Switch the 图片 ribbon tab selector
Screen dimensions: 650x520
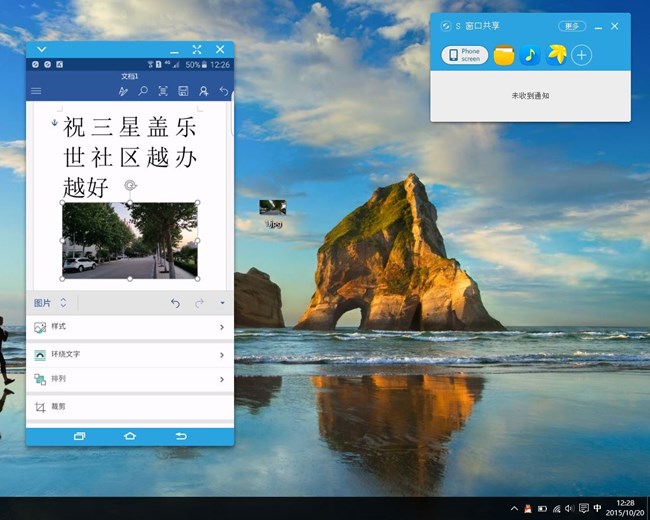[50, 303]
